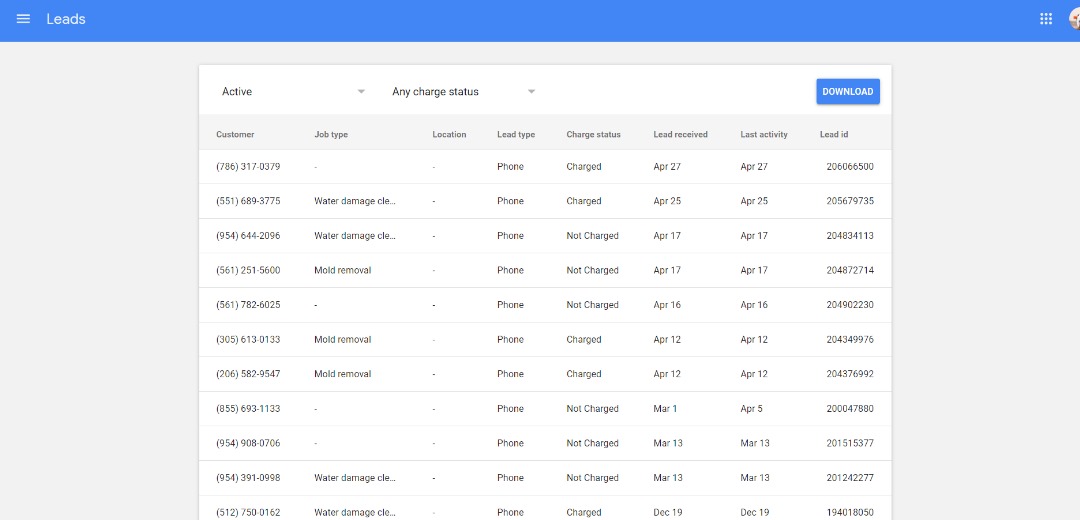This screenshot has height=520, width=1080.
Task: Open lead from (551) 689-3775
Action: 248,201
